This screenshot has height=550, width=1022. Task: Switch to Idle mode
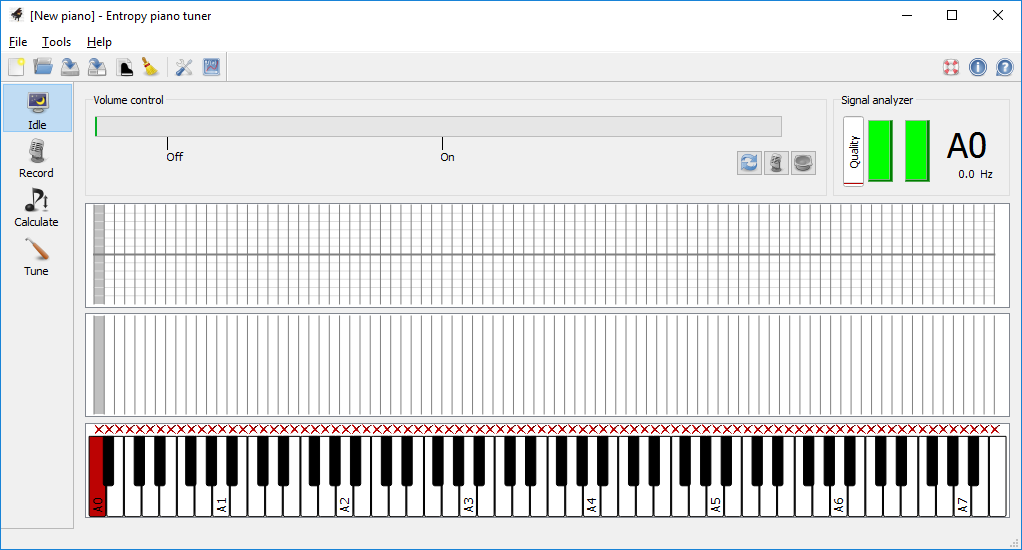(37, 108)
